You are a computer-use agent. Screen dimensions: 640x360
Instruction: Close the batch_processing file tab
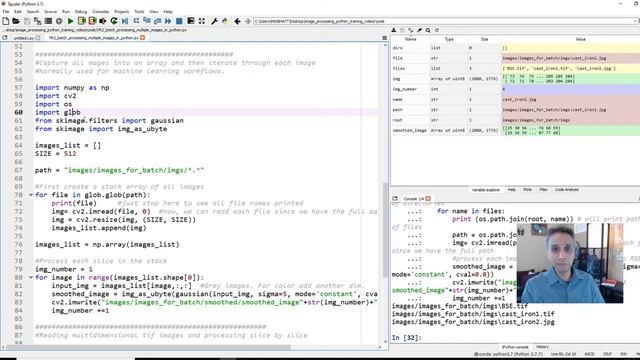(142, 38)
